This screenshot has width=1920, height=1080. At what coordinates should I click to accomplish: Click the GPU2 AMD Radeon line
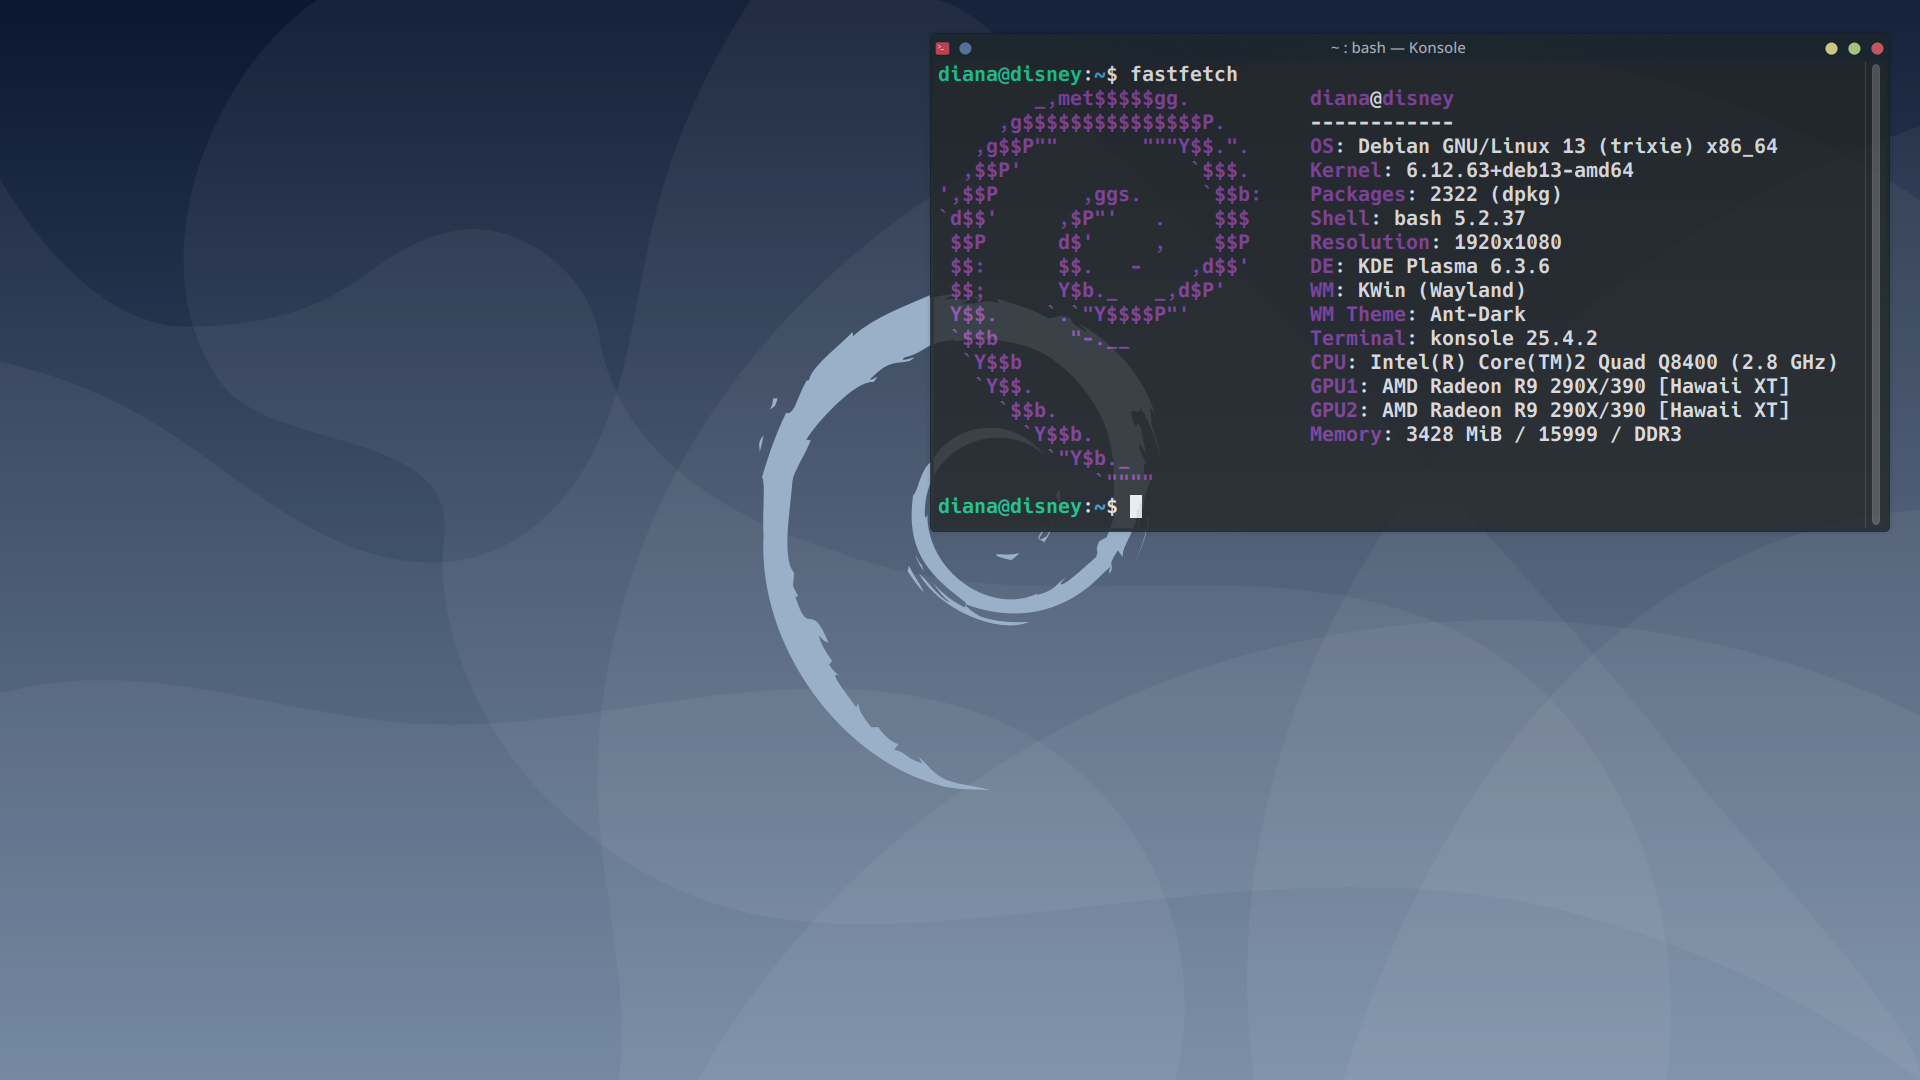coord(1549,410)
